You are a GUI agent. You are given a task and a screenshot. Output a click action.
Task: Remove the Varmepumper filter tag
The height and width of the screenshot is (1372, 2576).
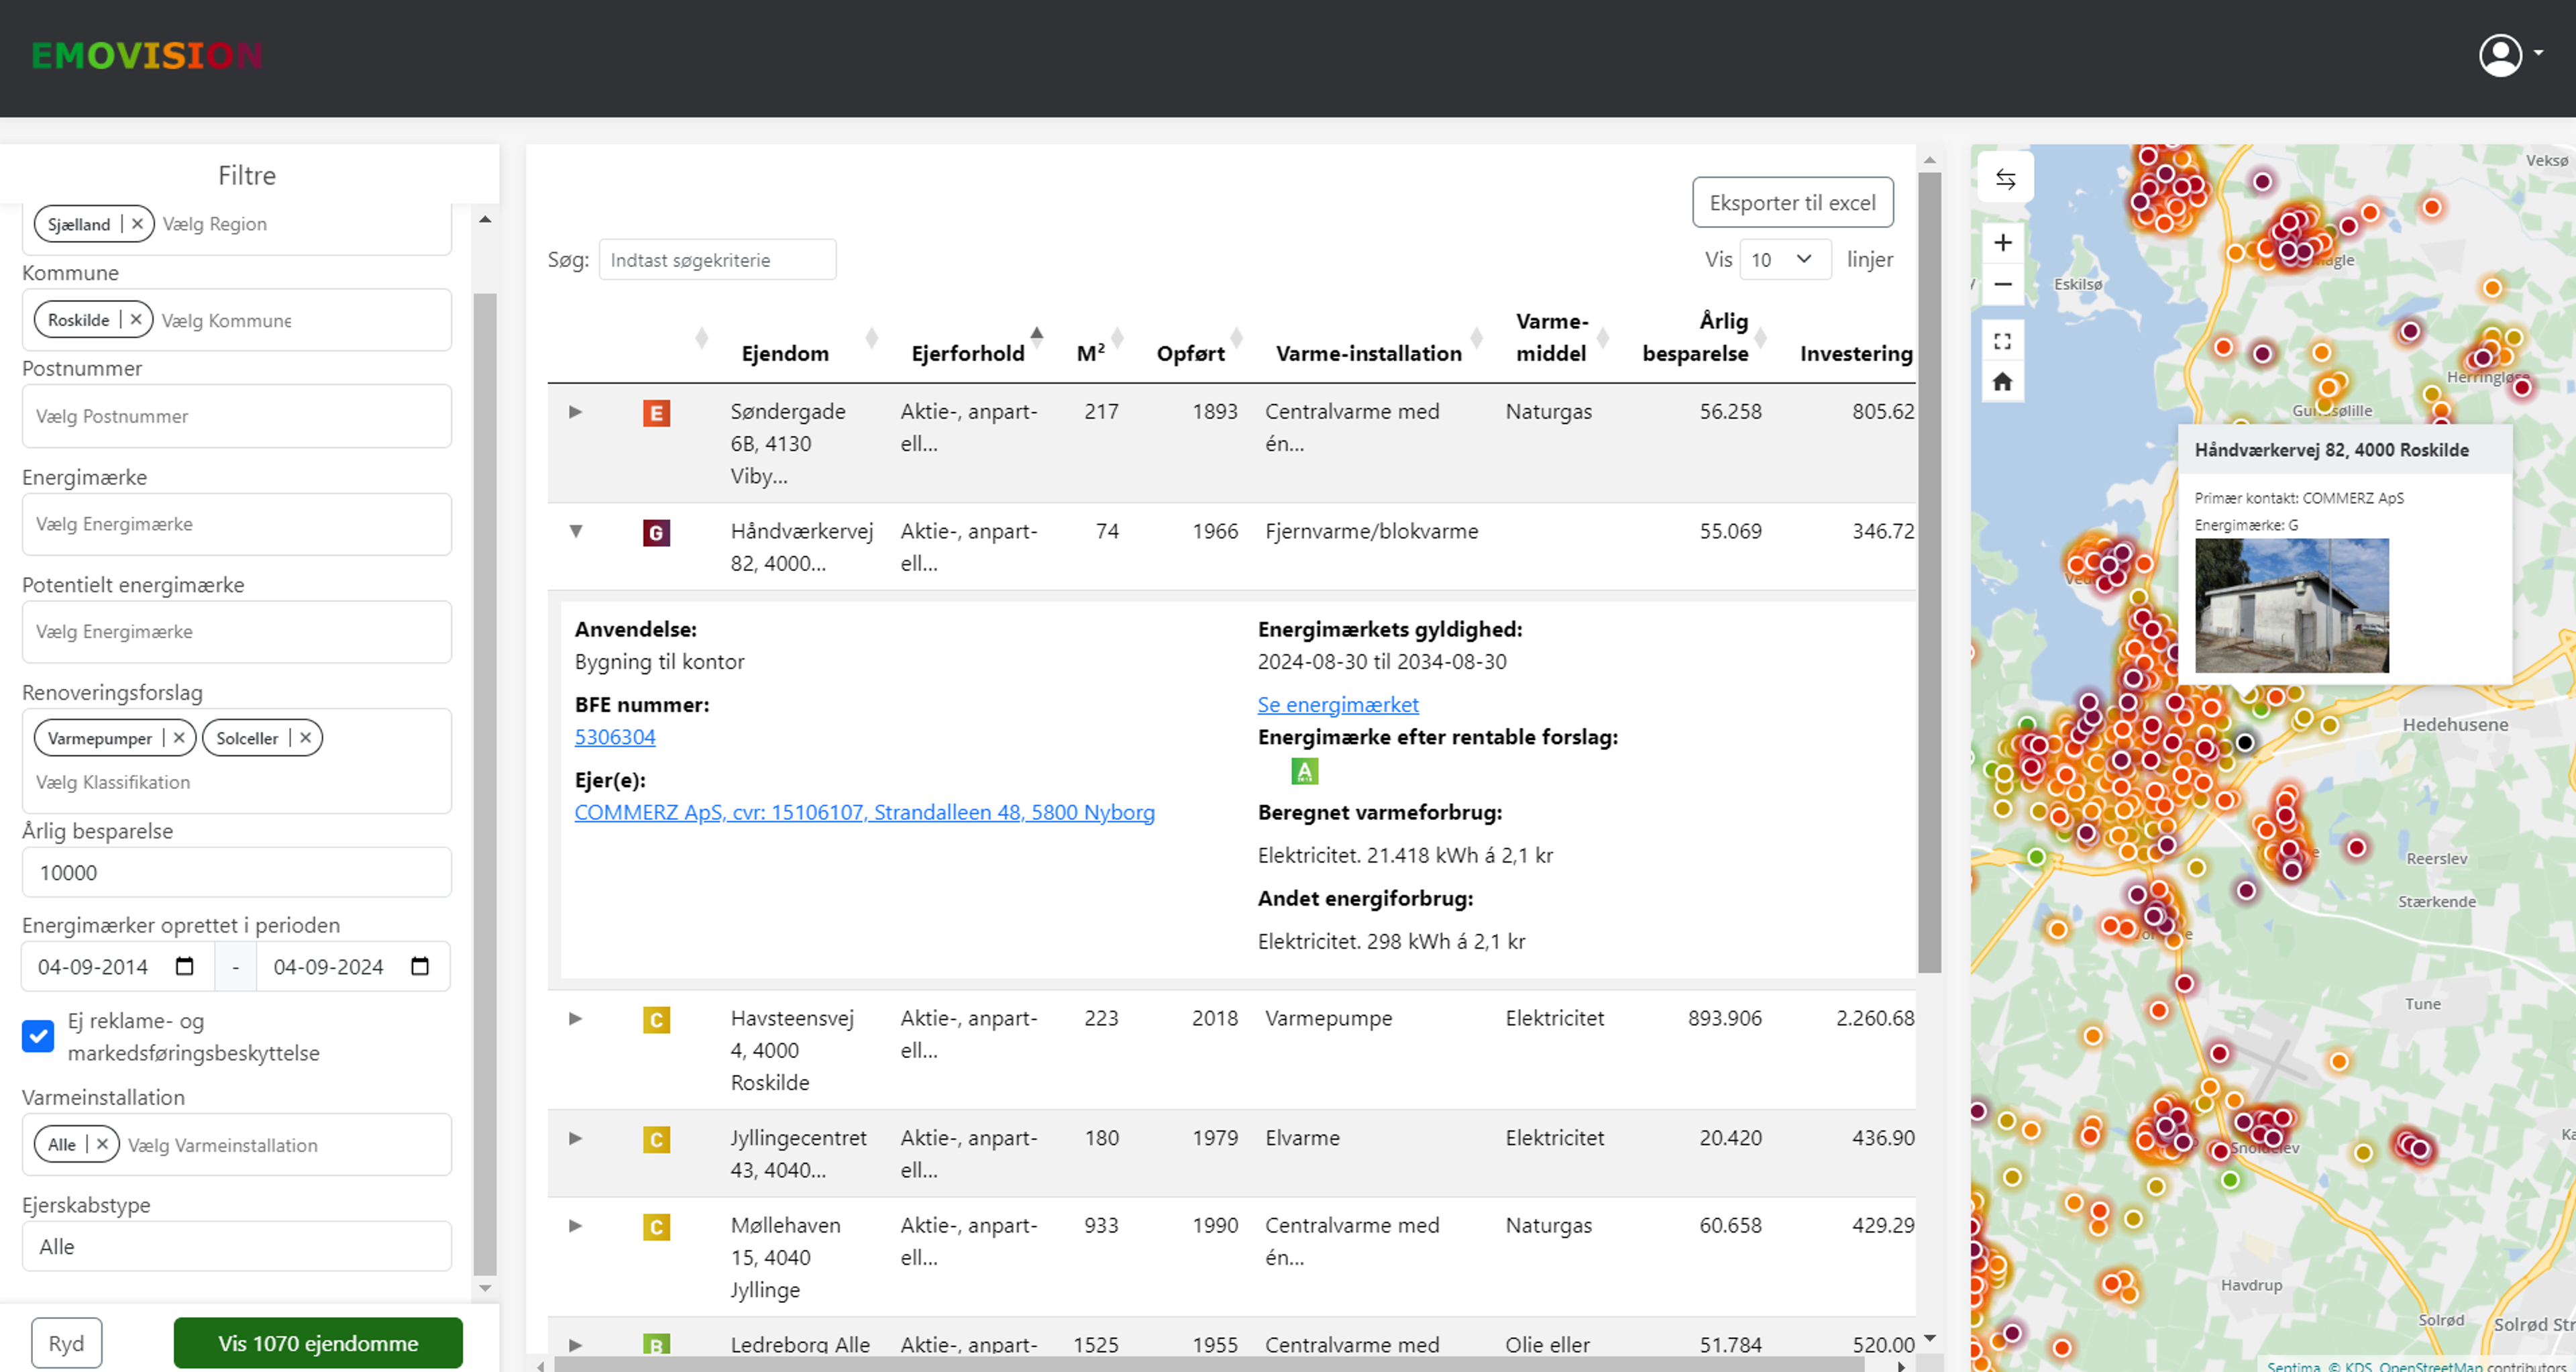click(179, 738)
